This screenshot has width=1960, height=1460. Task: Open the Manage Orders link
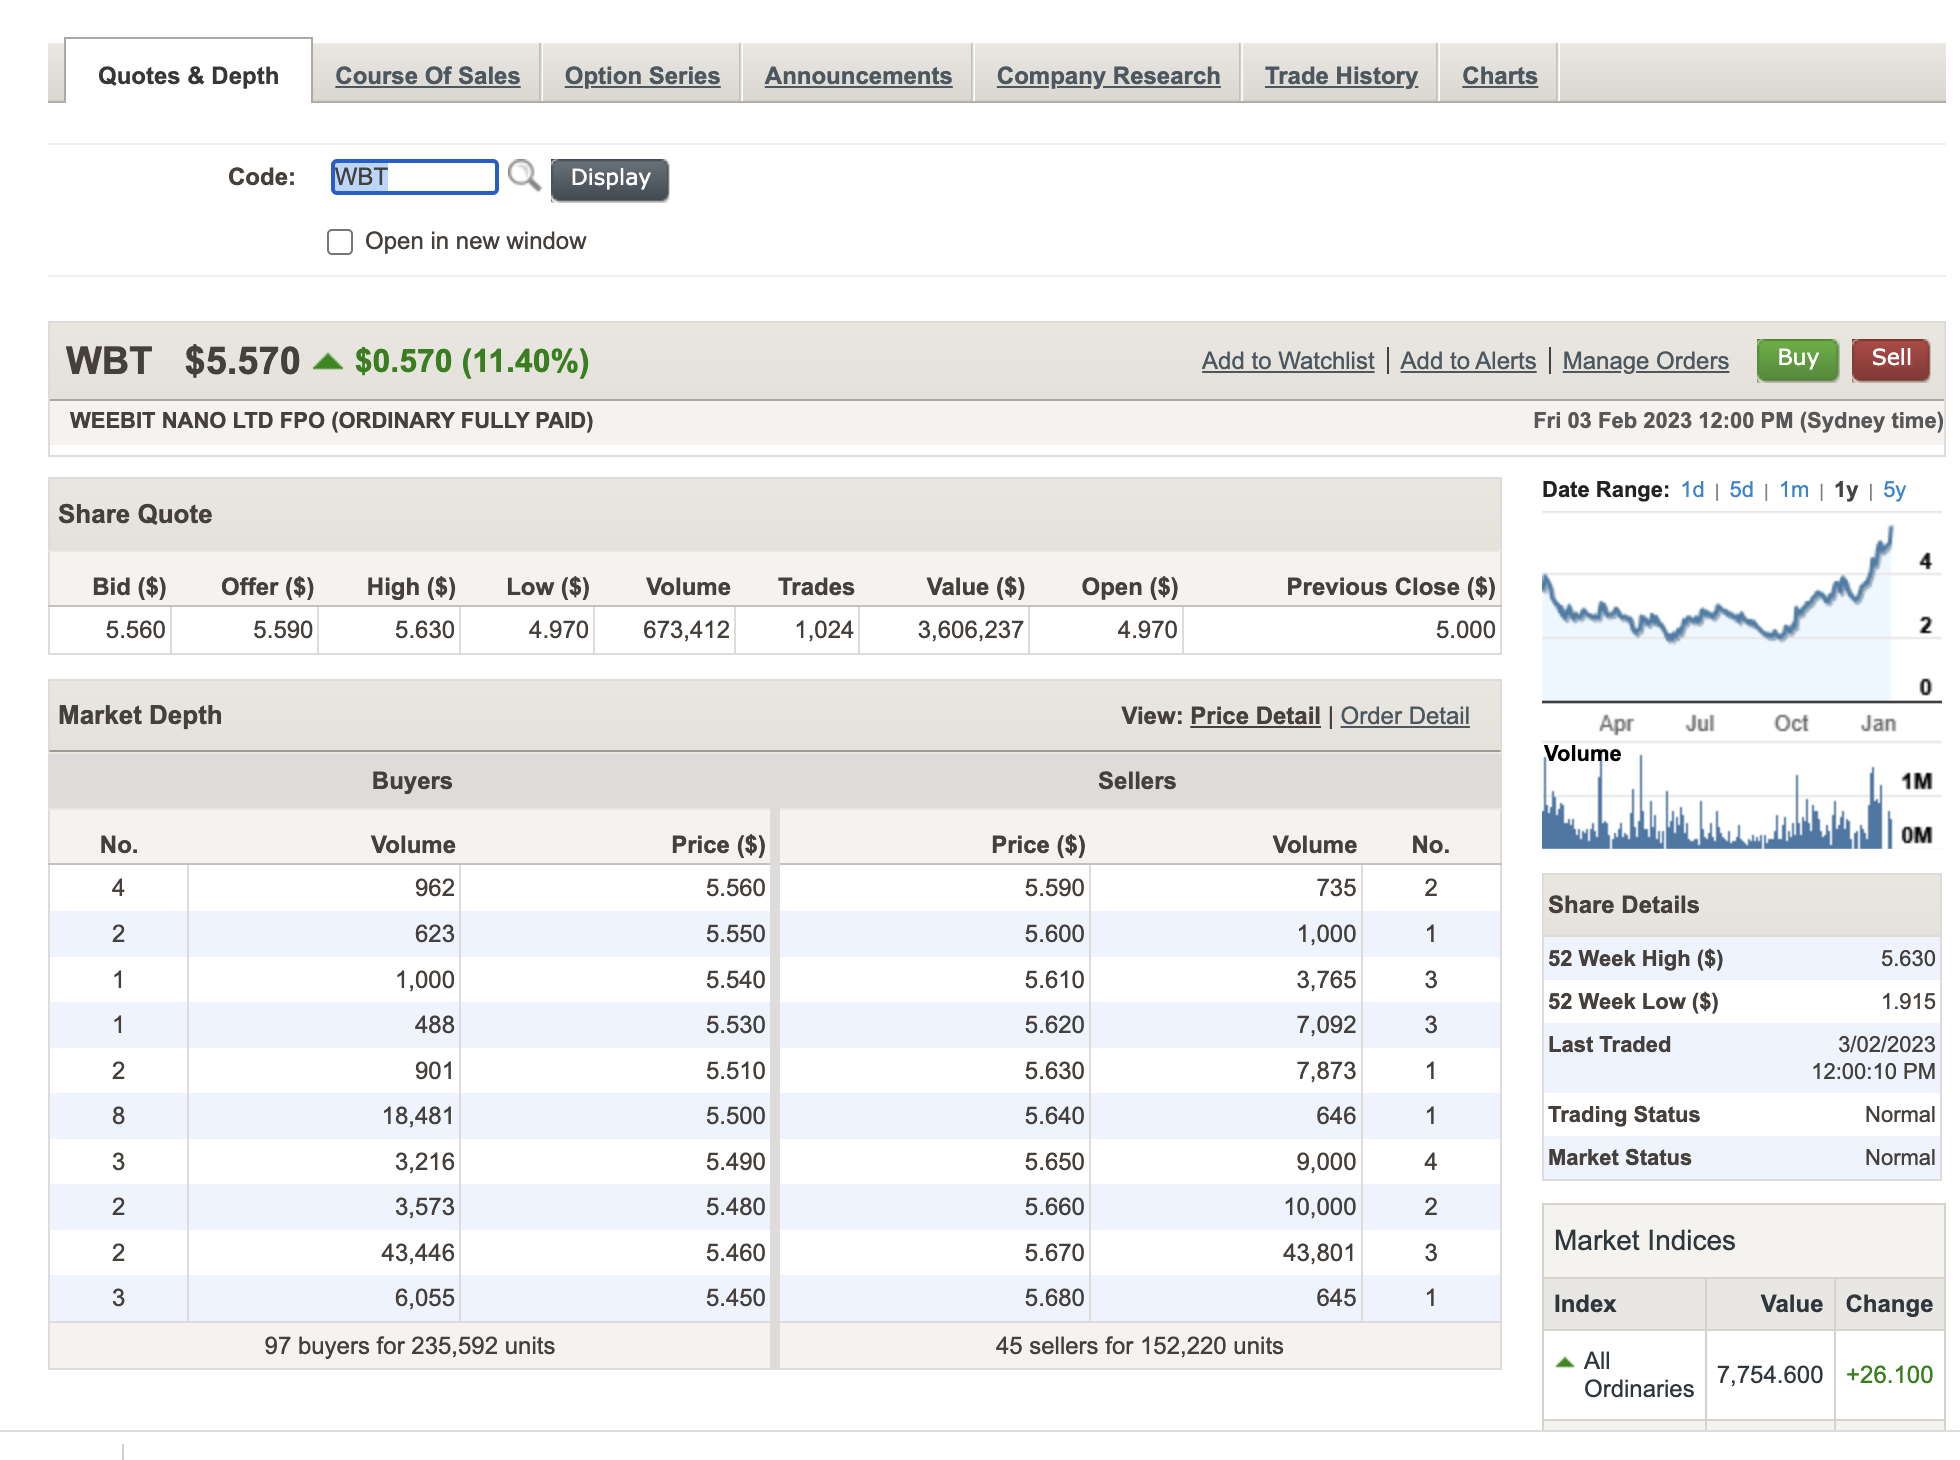[1645, 361]
